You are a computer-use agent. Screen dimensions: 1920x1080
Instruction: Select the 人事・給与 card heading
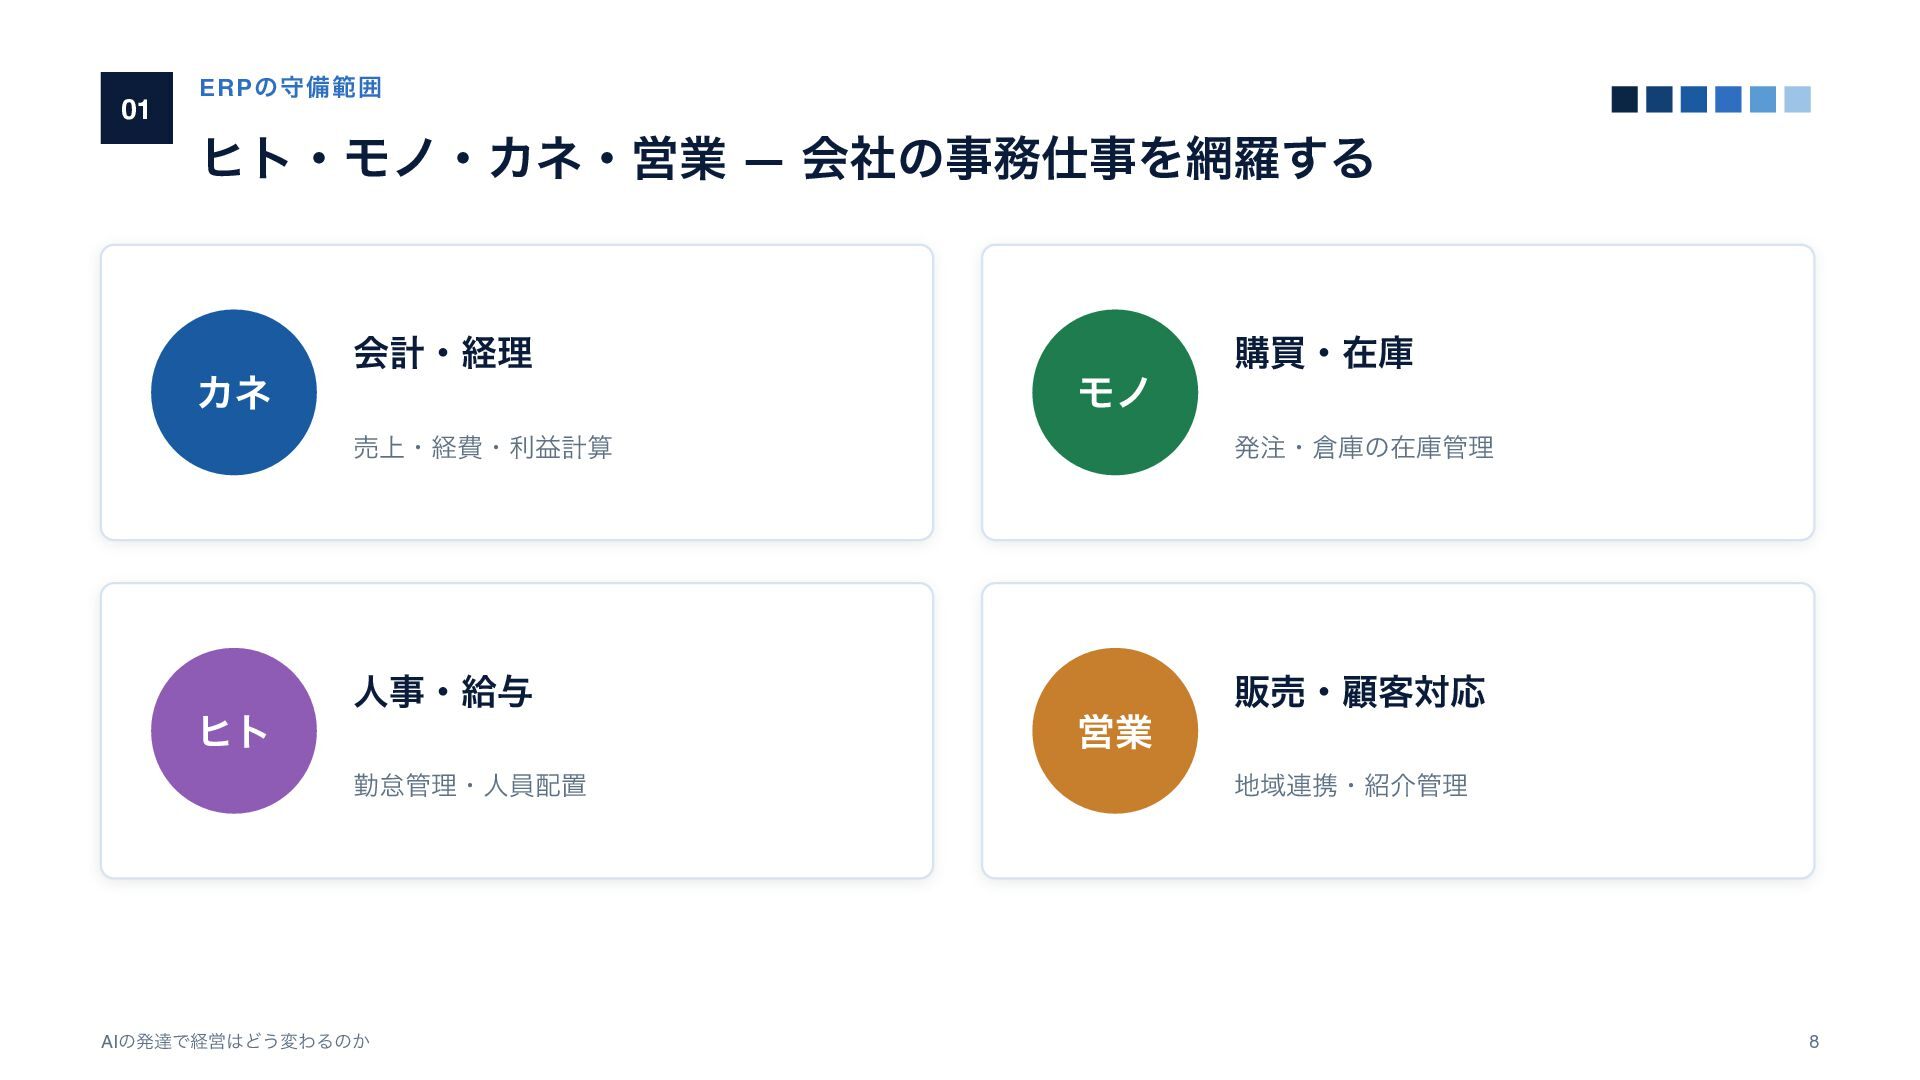click(x=443, y=691)
